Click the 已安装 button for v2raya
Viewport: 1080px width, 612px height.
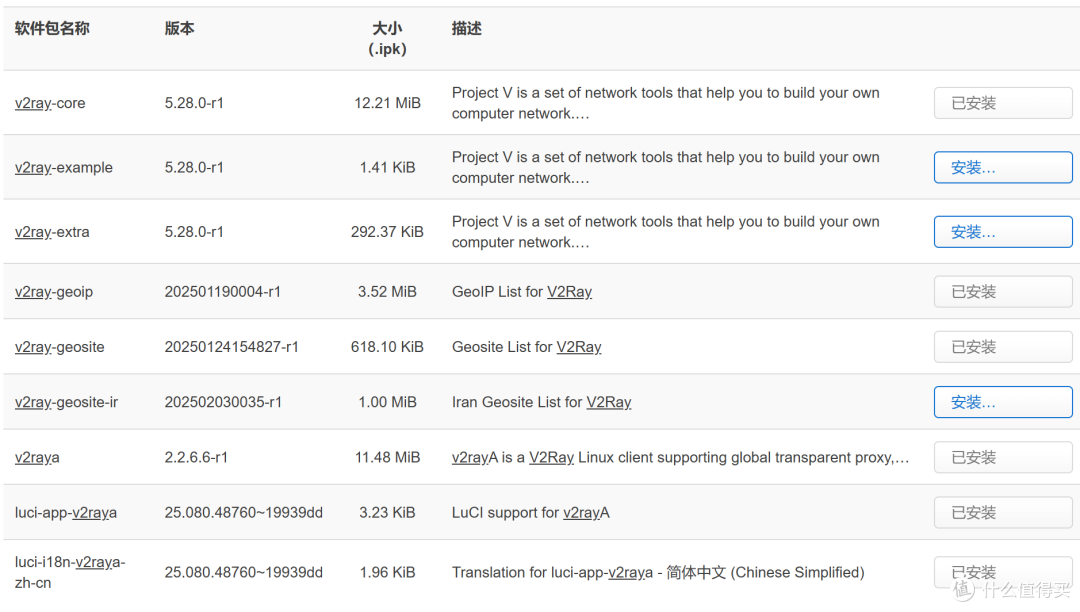pyautogui.click(x=1002, y=457)
